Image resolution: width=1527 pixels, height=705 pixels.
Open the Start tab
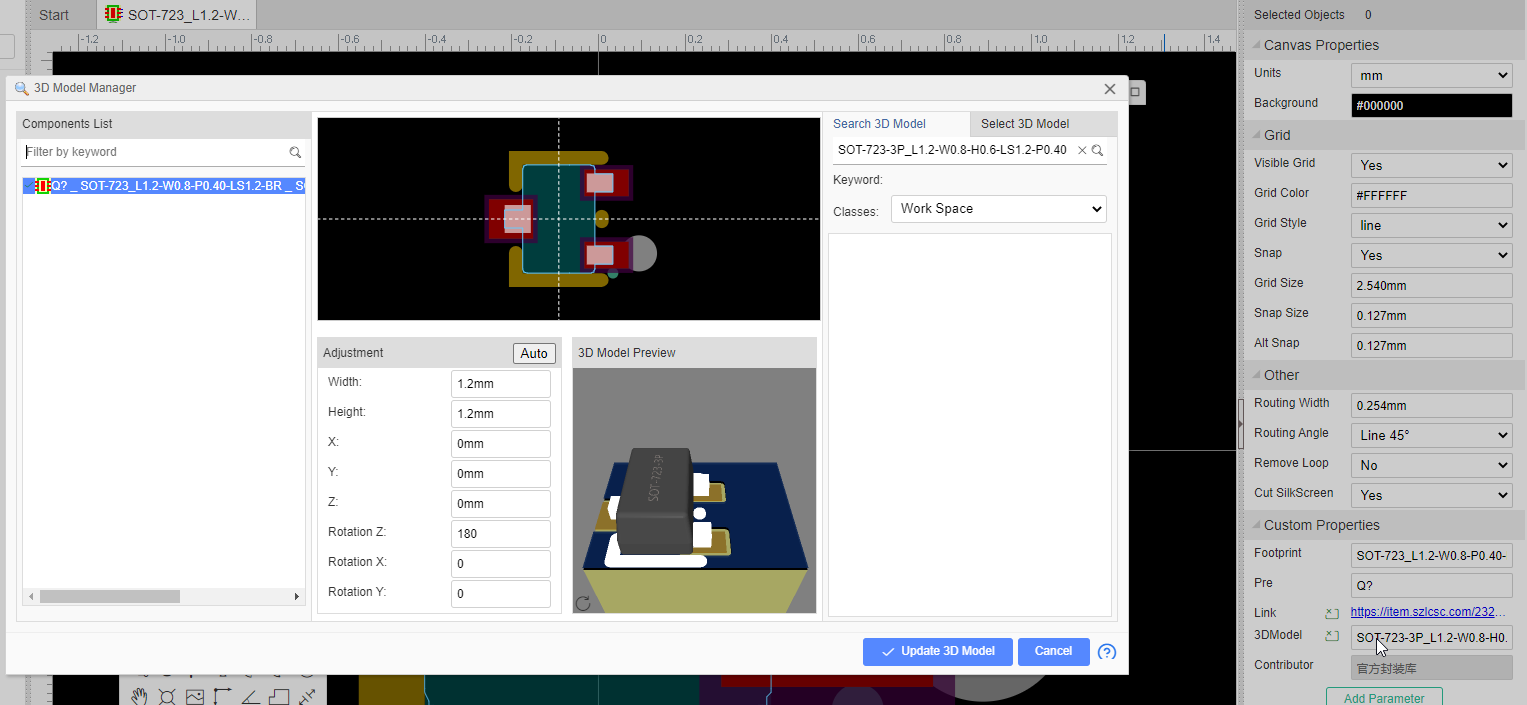[x=54, y=15]
